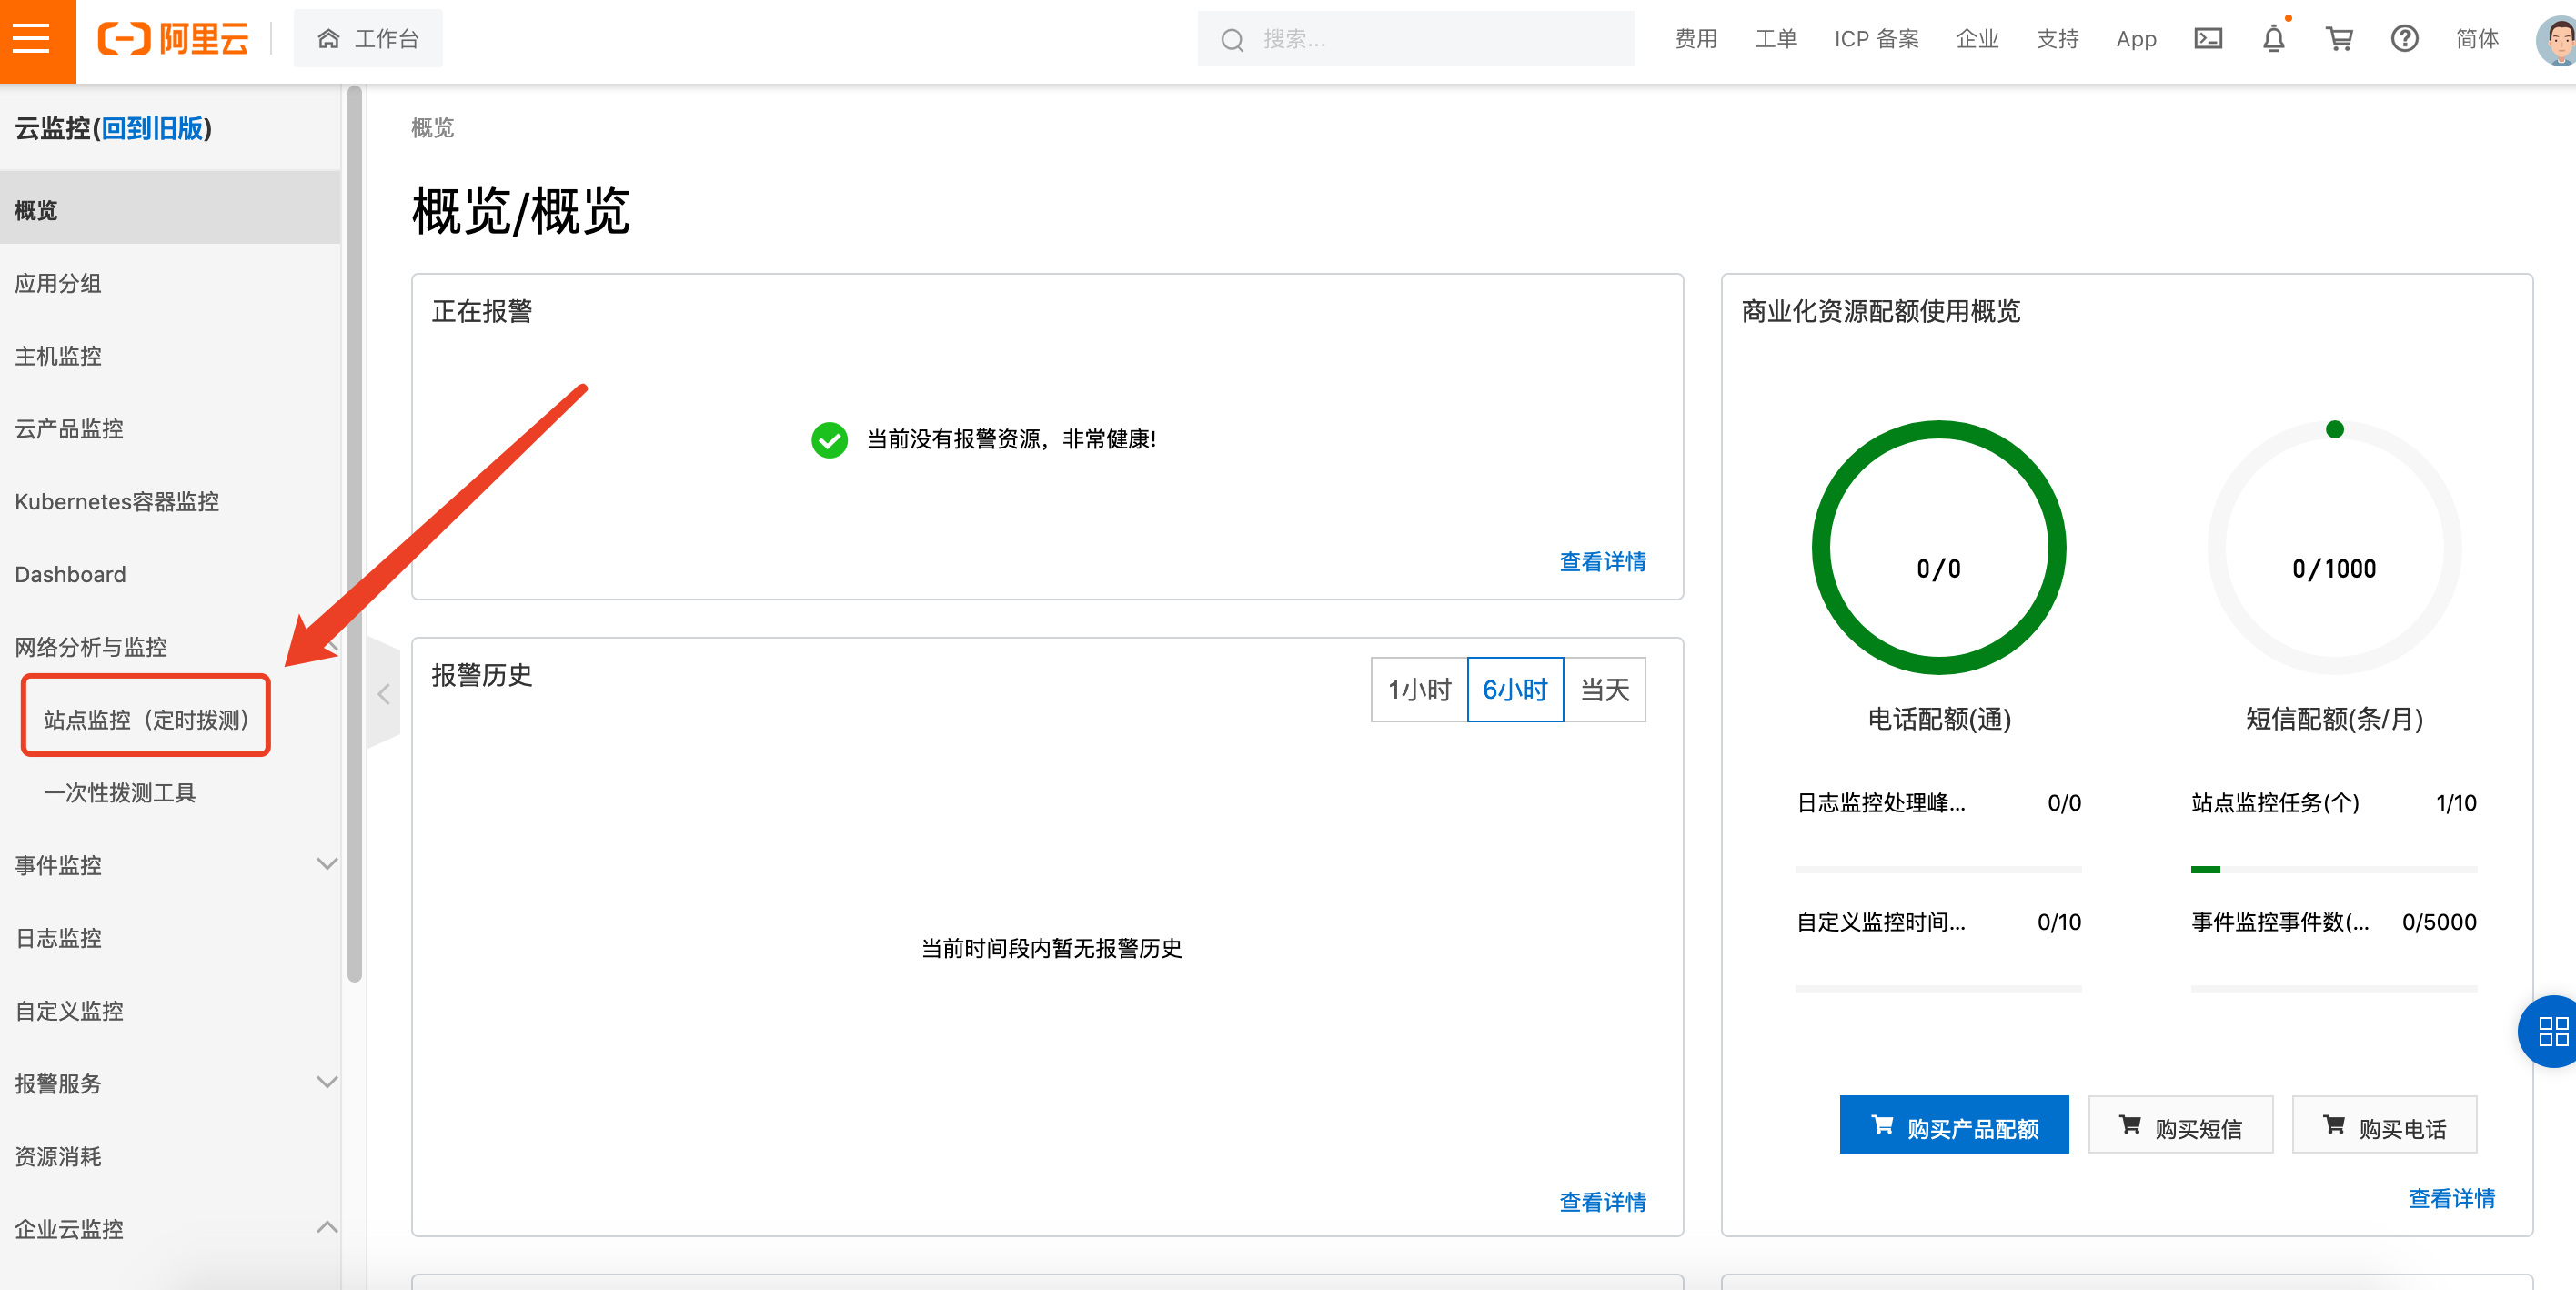Open the ICP 备案 menu
The width and height of the screenshot is (2576, 1290).
pyautogui.click(x=1876, y=39)
